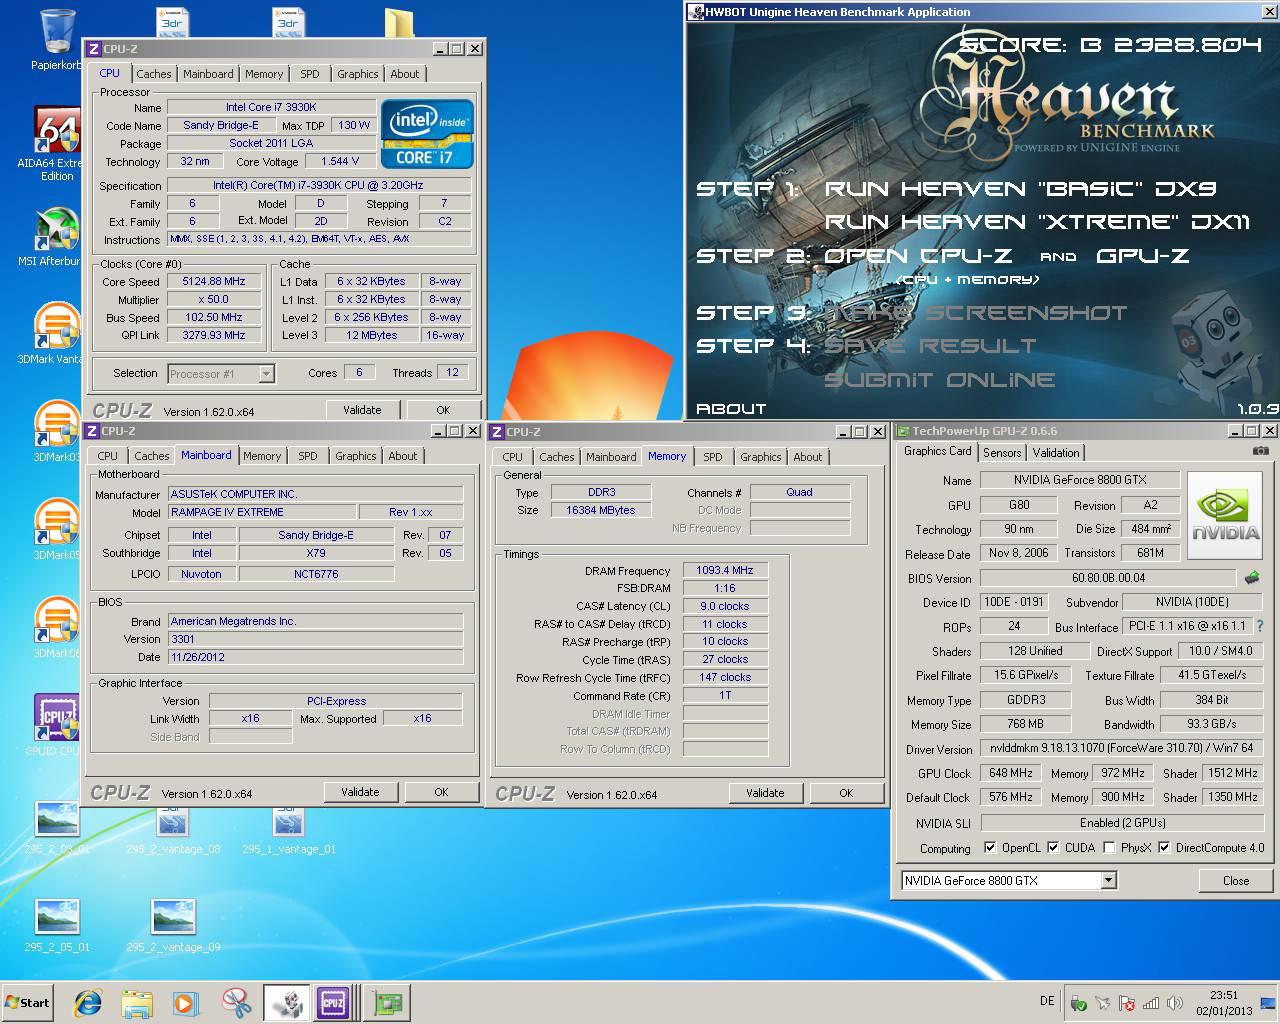Switch to Caches tab in top CPU-Z
Screen dimensions: 1280x1024
pyautogui.click(x=153, y=74)
